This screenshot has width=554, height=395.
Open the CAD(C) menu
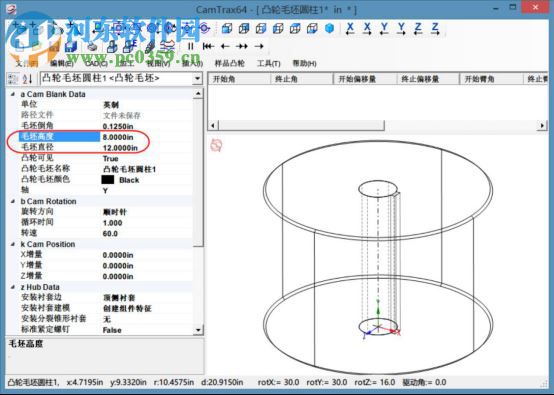pyautogui.click(x=96, y=64)
